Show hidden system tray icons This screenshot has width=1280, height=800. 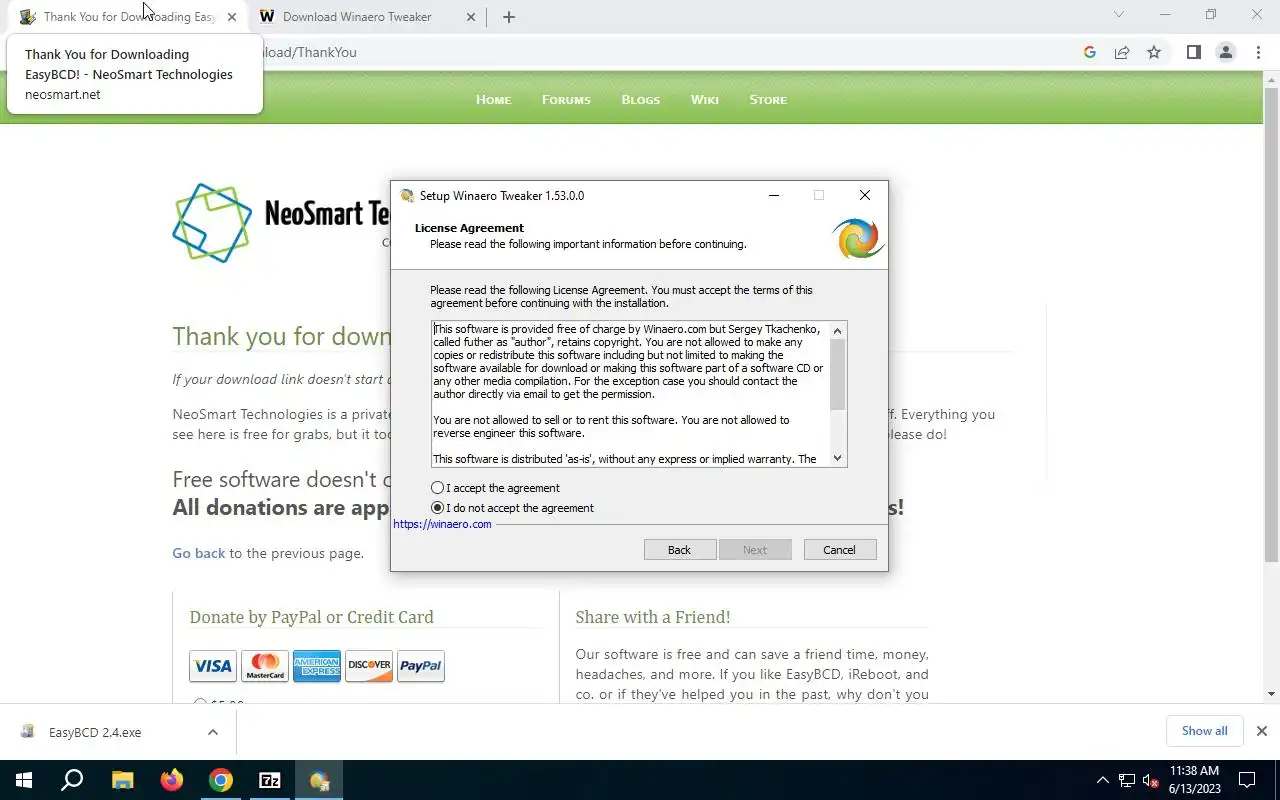tap(1103, 780)
